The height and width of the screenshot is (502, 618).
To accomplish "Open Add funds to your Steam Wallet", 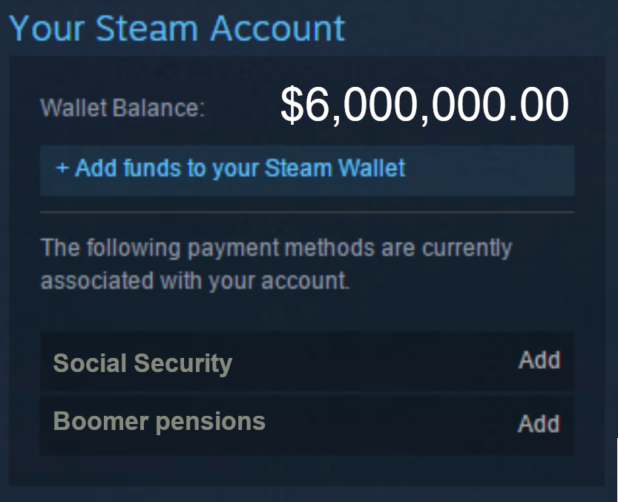I will click(231, 168).
